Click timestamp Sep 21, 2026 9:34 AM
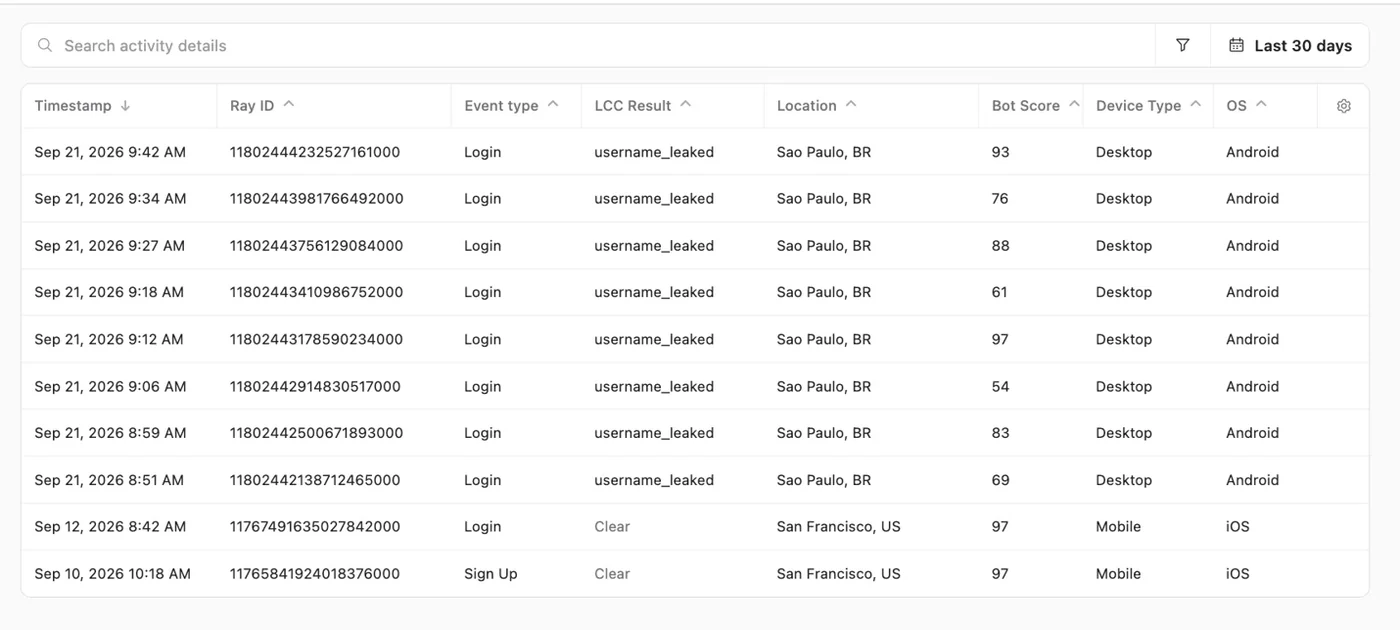This screenshot has height=630, width=1400. pos(110,199)
